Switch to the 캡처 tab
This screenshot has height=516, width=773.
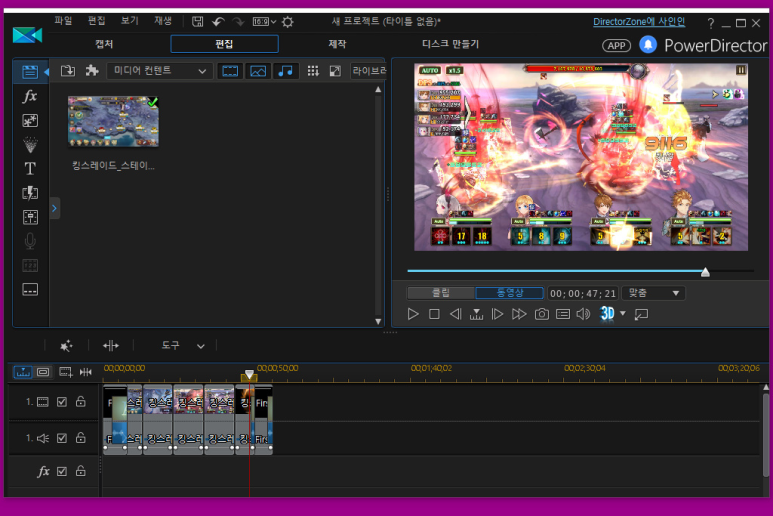tap(104, 44)
